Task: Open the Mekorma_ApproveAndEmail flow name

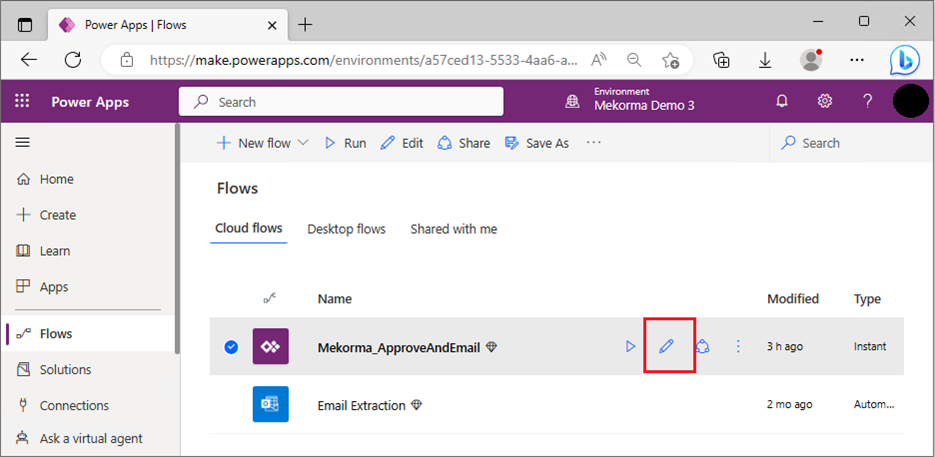Action: coord(399,347)
